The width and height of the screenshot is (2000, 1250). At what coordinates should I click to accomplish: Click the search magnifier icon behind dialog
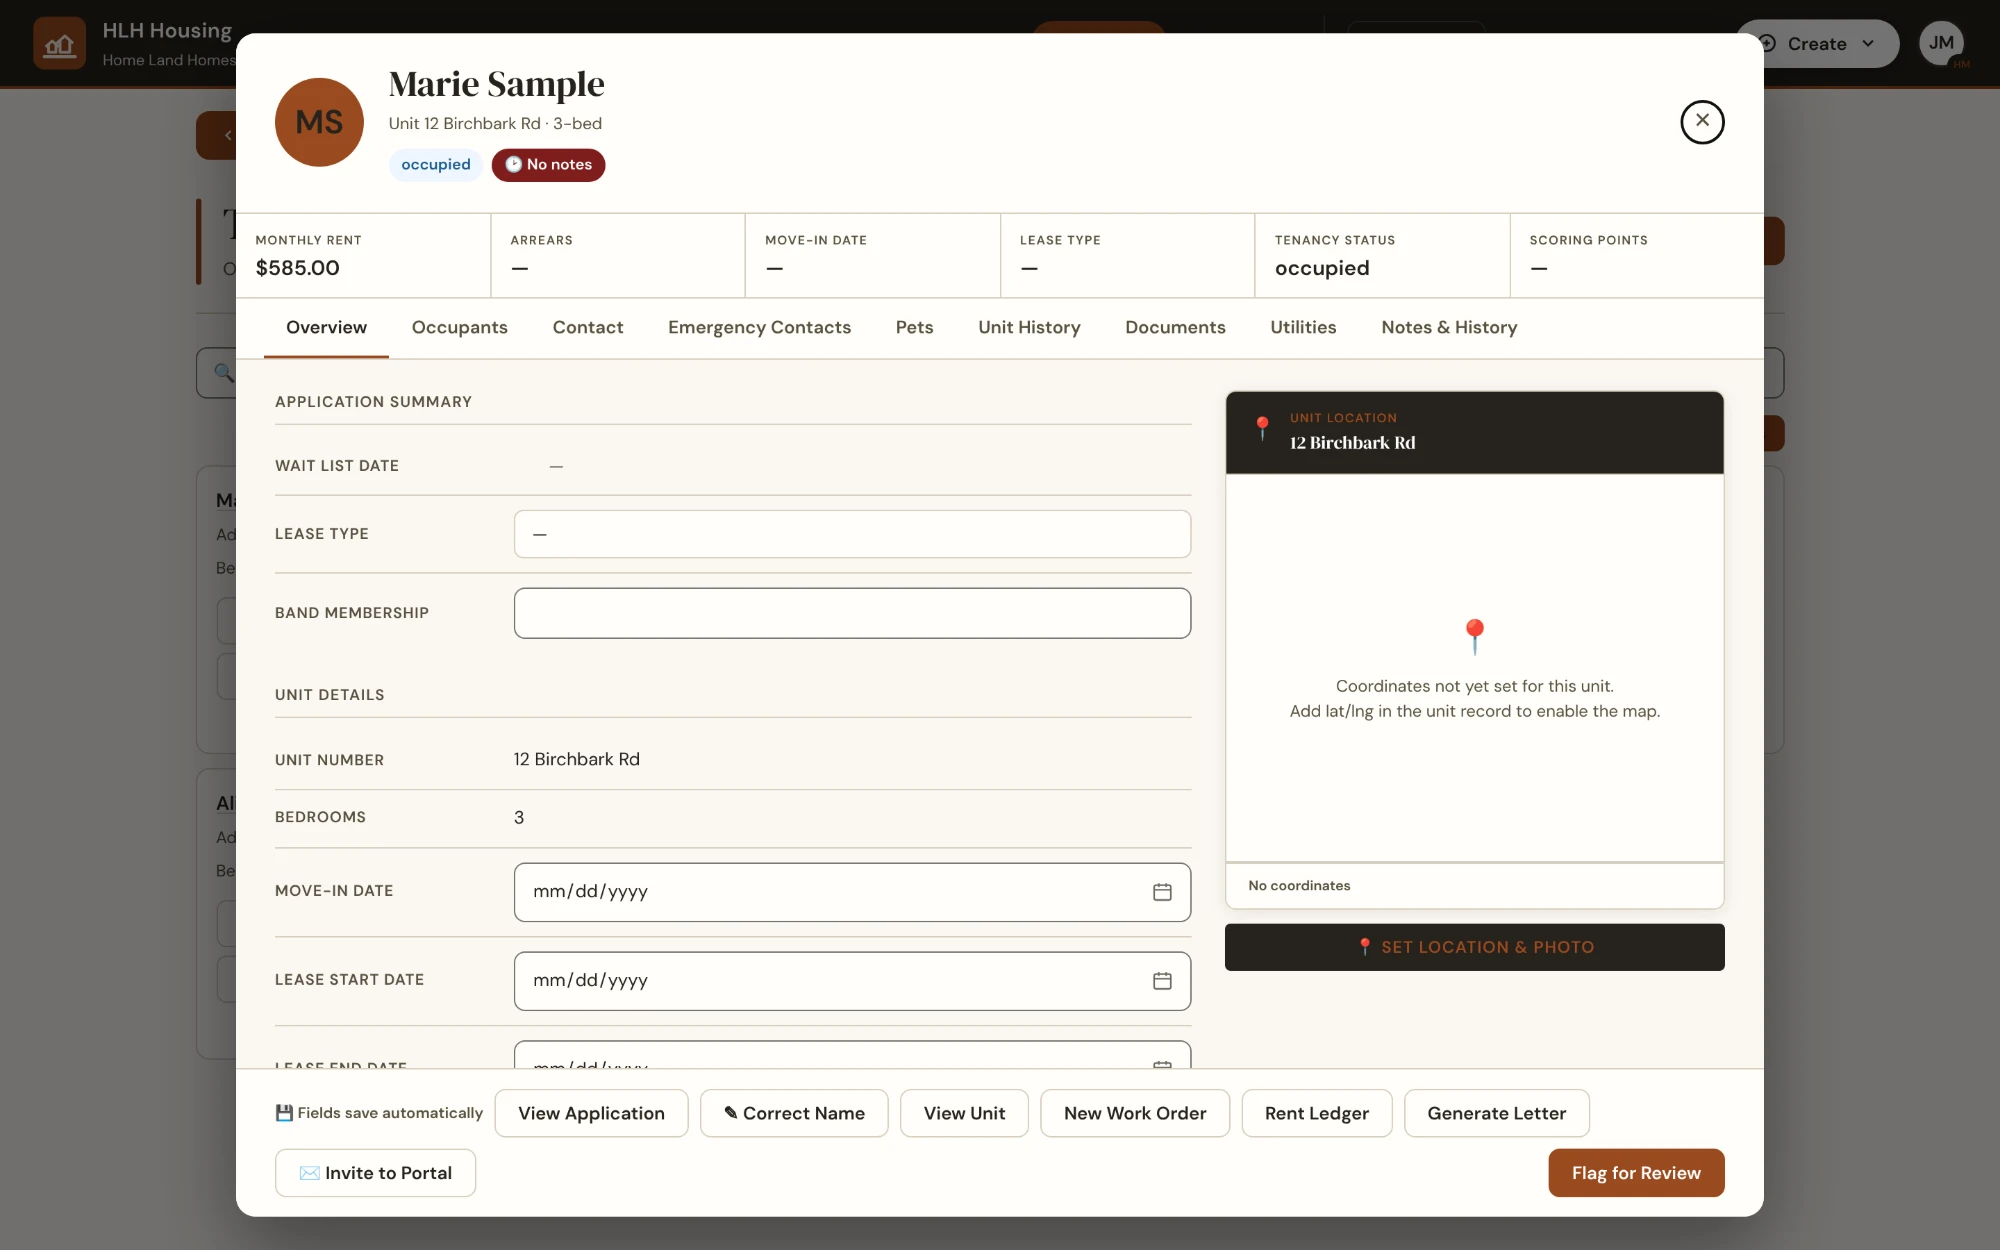(224, 373)
